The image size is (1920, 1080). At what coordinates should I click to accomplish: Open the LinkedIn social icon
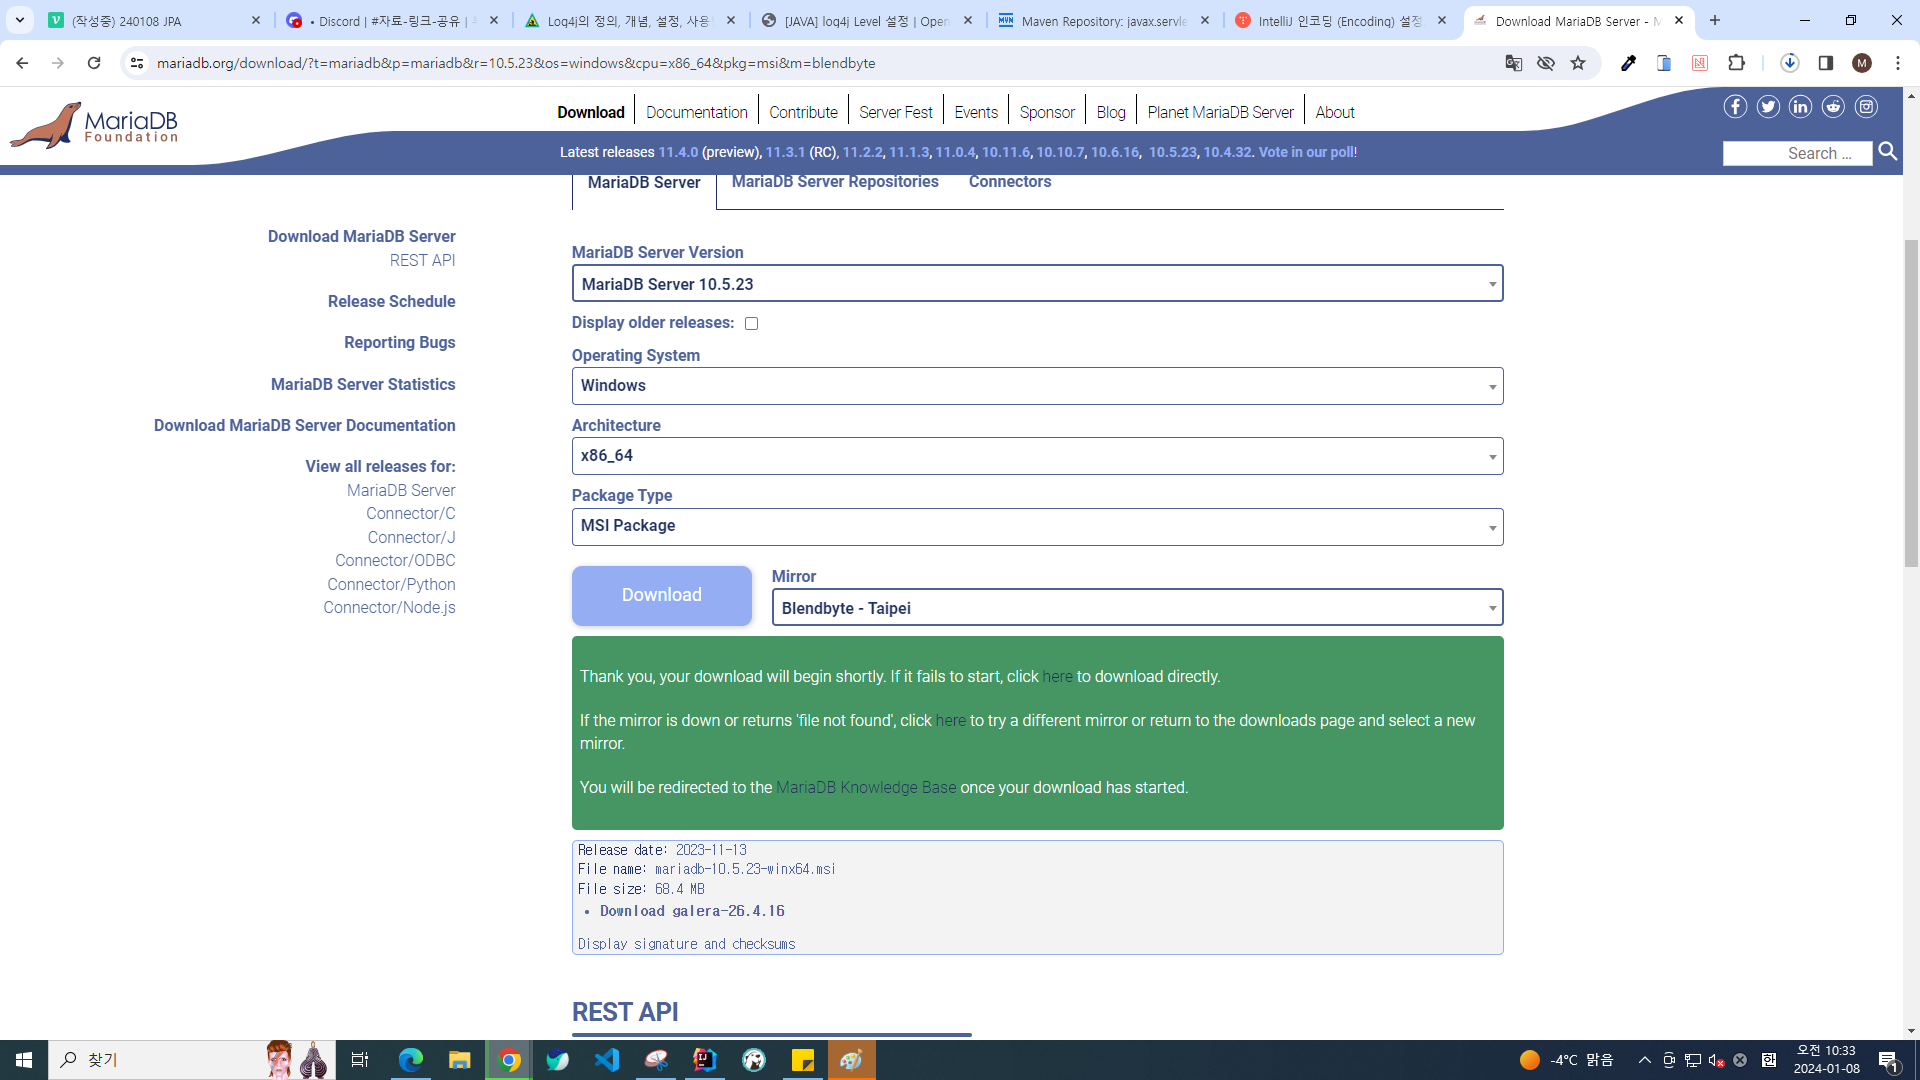coord(1800,107)
